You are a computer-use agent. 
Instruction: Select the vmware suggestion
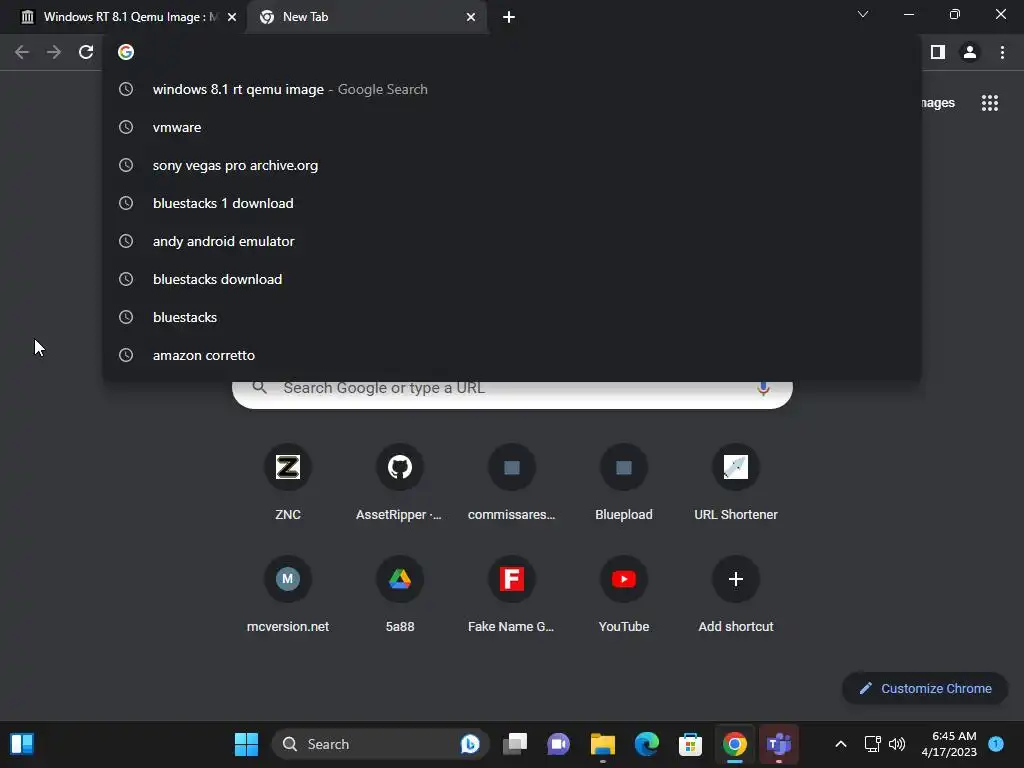click(512, 127)
